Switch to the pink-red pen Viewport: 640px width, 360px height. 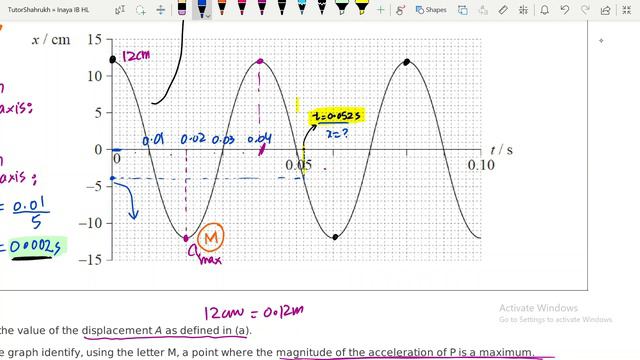[x=242, y=7]
